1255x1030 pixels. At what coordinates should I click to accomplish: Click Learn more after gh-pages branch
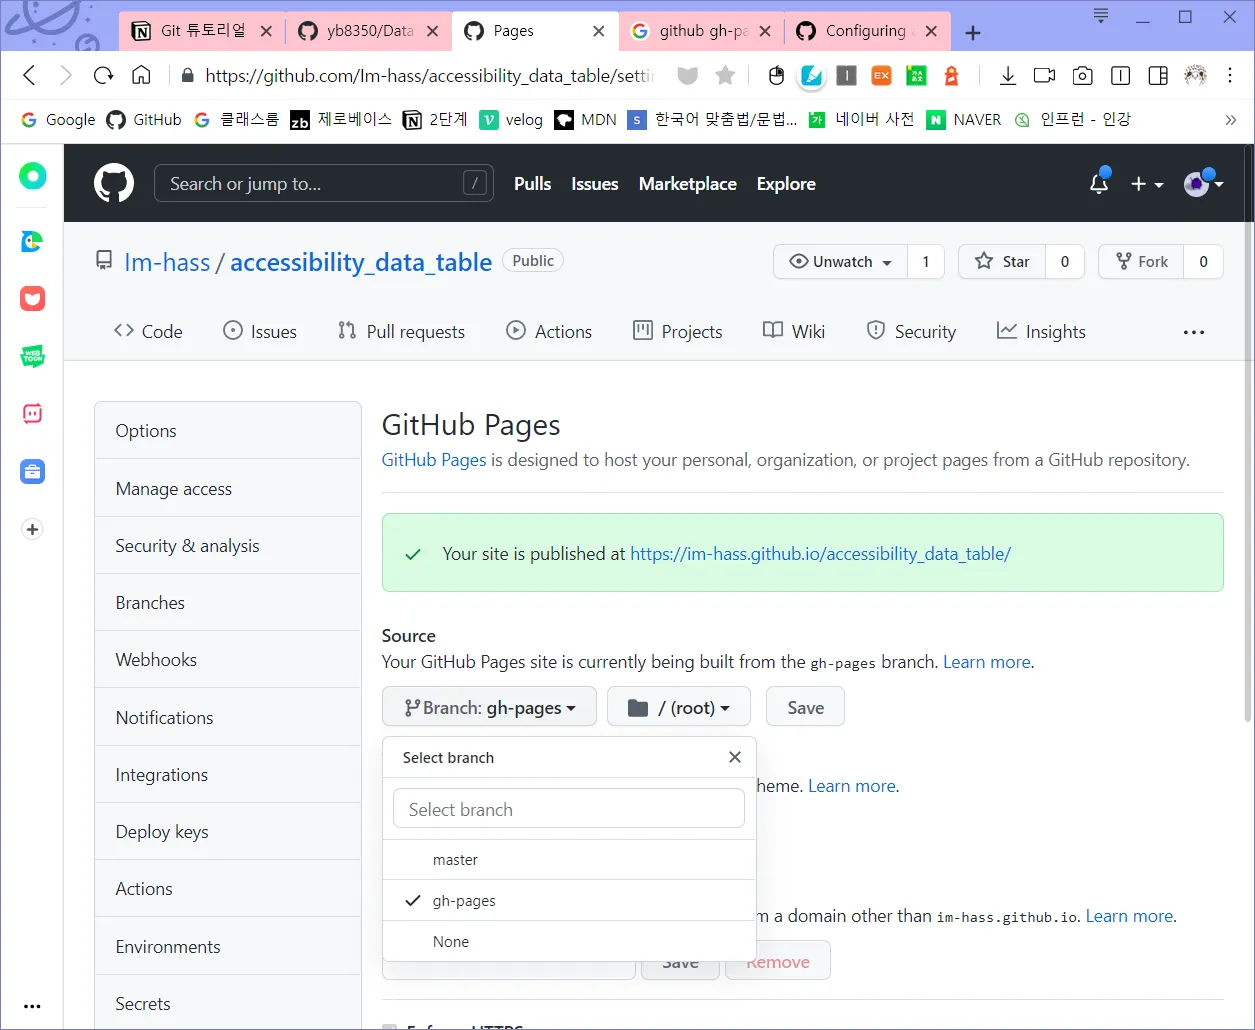(986, 662)
